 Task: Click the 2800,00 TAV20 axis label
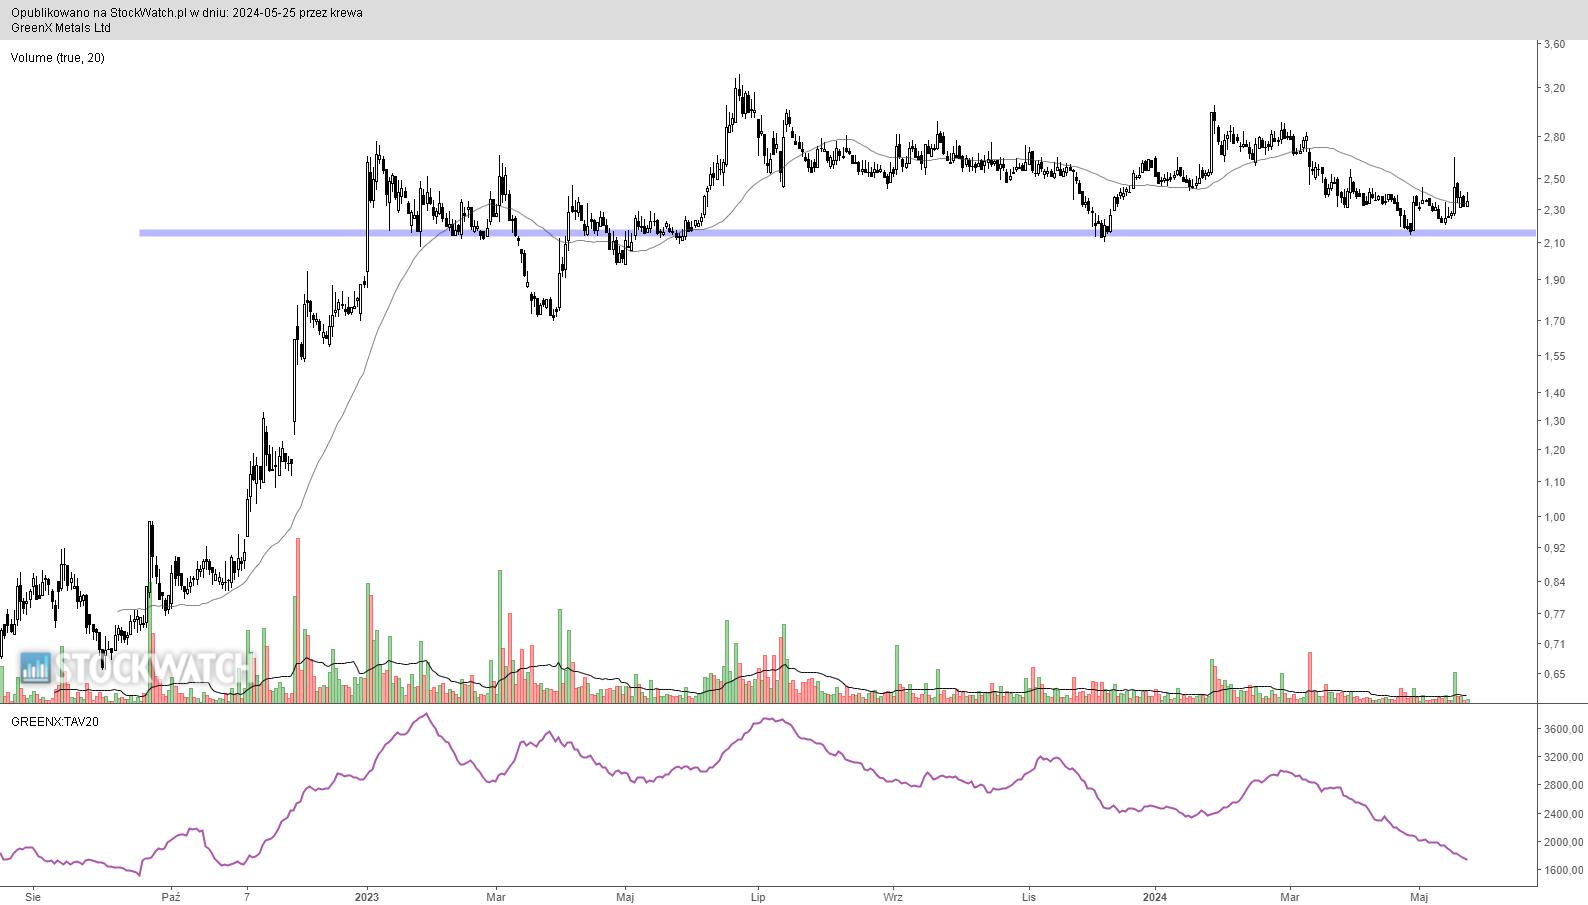(1563, 786)
